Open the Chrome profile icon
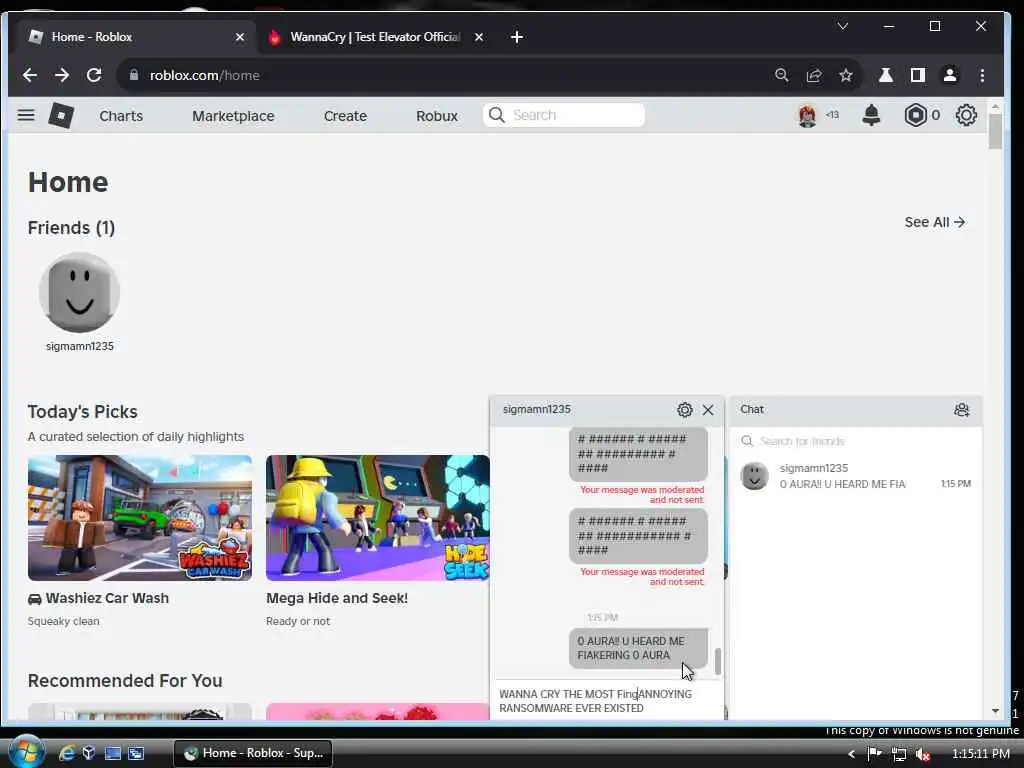The height and width of the screenshot is (768, 1024). point(950,75)
